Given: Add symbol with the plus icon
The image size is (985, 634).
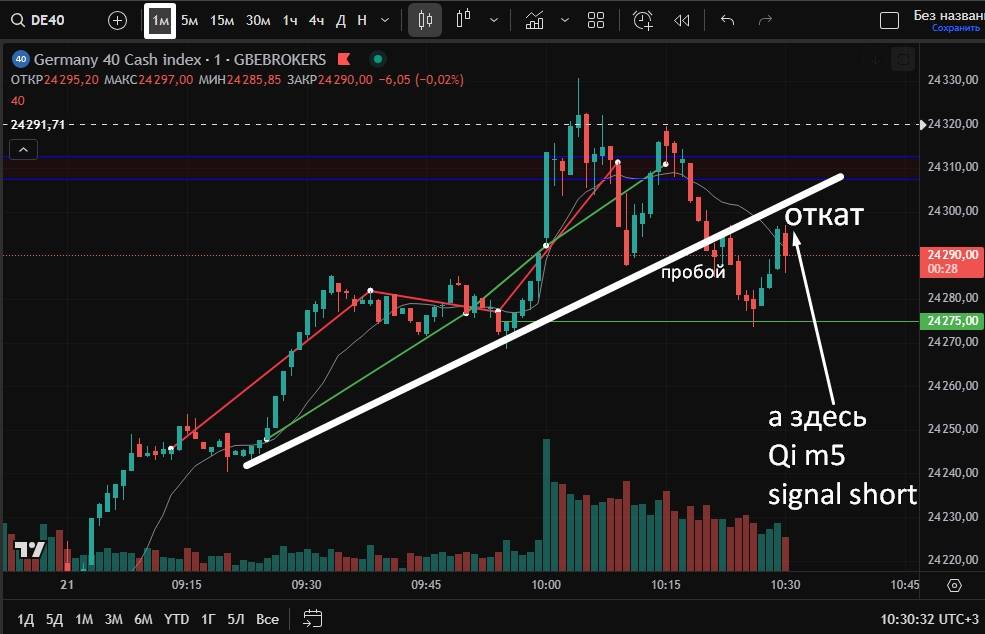Looking at the screenshot, I should [117, 20].
